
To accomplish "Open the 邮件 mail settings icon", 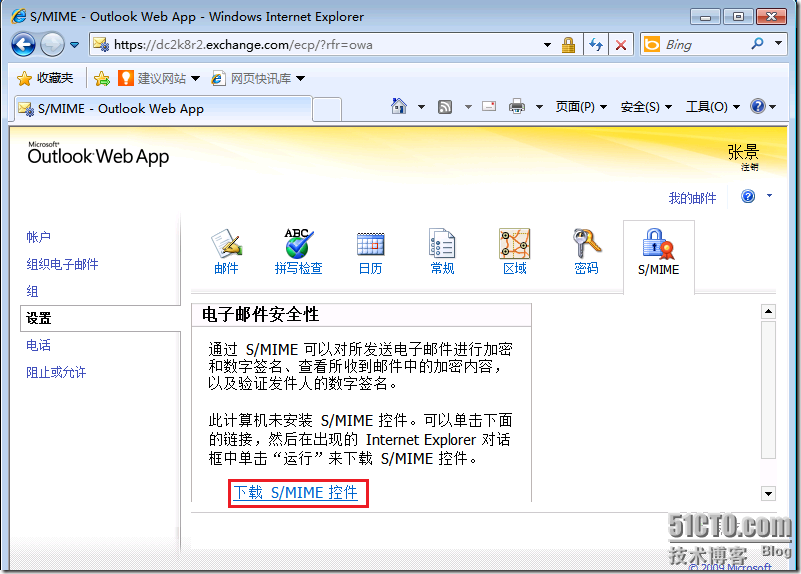I will [x=227, y=251].
